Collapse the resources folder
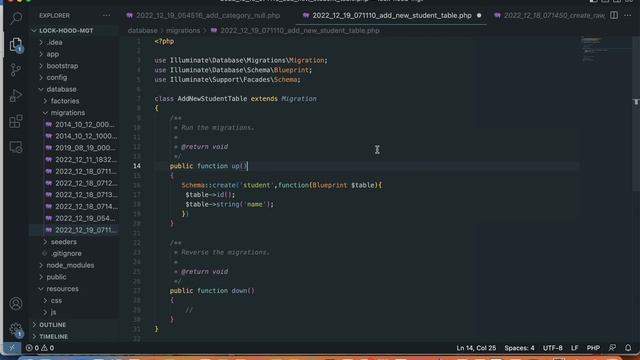The height and width of the screenshot is (360, 640). [x=62, y=289]
